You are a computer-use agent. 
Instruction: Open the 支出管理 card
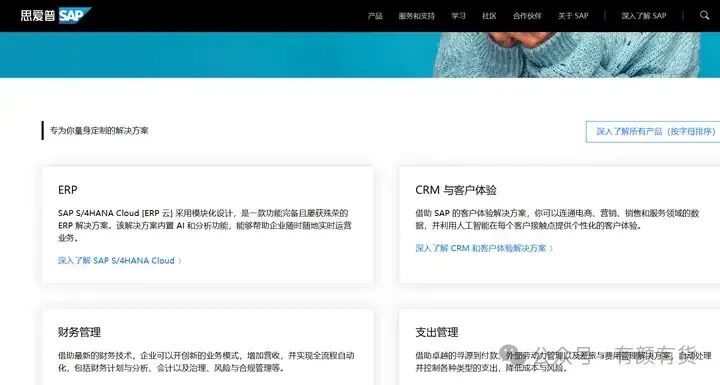pos(437,332)
